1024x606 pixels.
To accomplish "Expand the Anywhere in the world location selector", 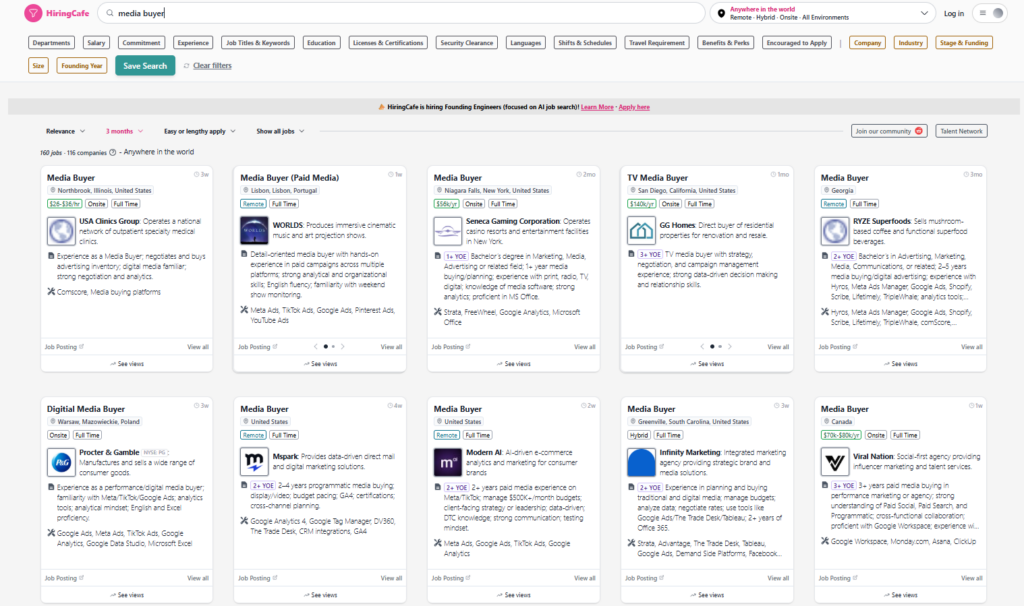I will 822,13.
